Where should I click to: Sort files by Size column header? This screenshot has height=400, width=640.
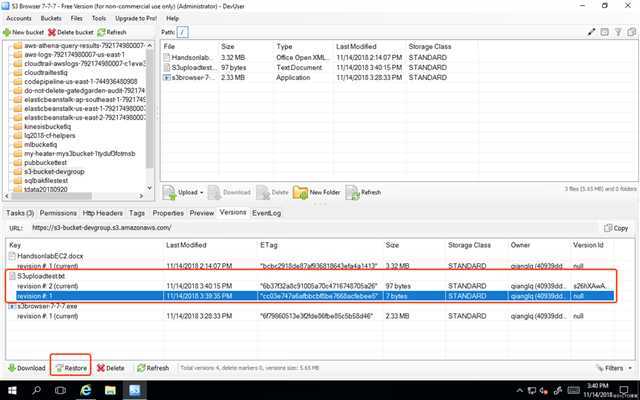[x=228, y=47]
